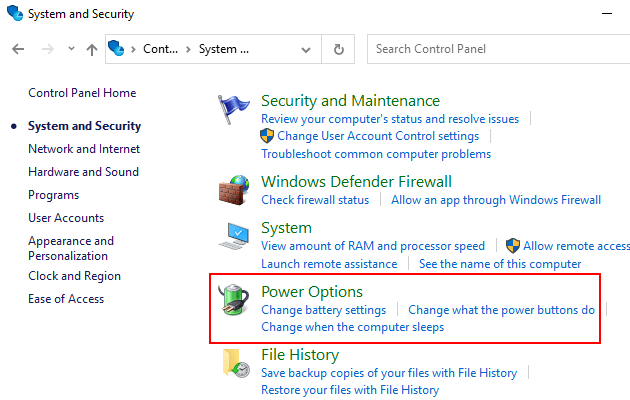
Task: Click Change what the power buttons do
Action: pyautogui.click(x=501, y=310)
